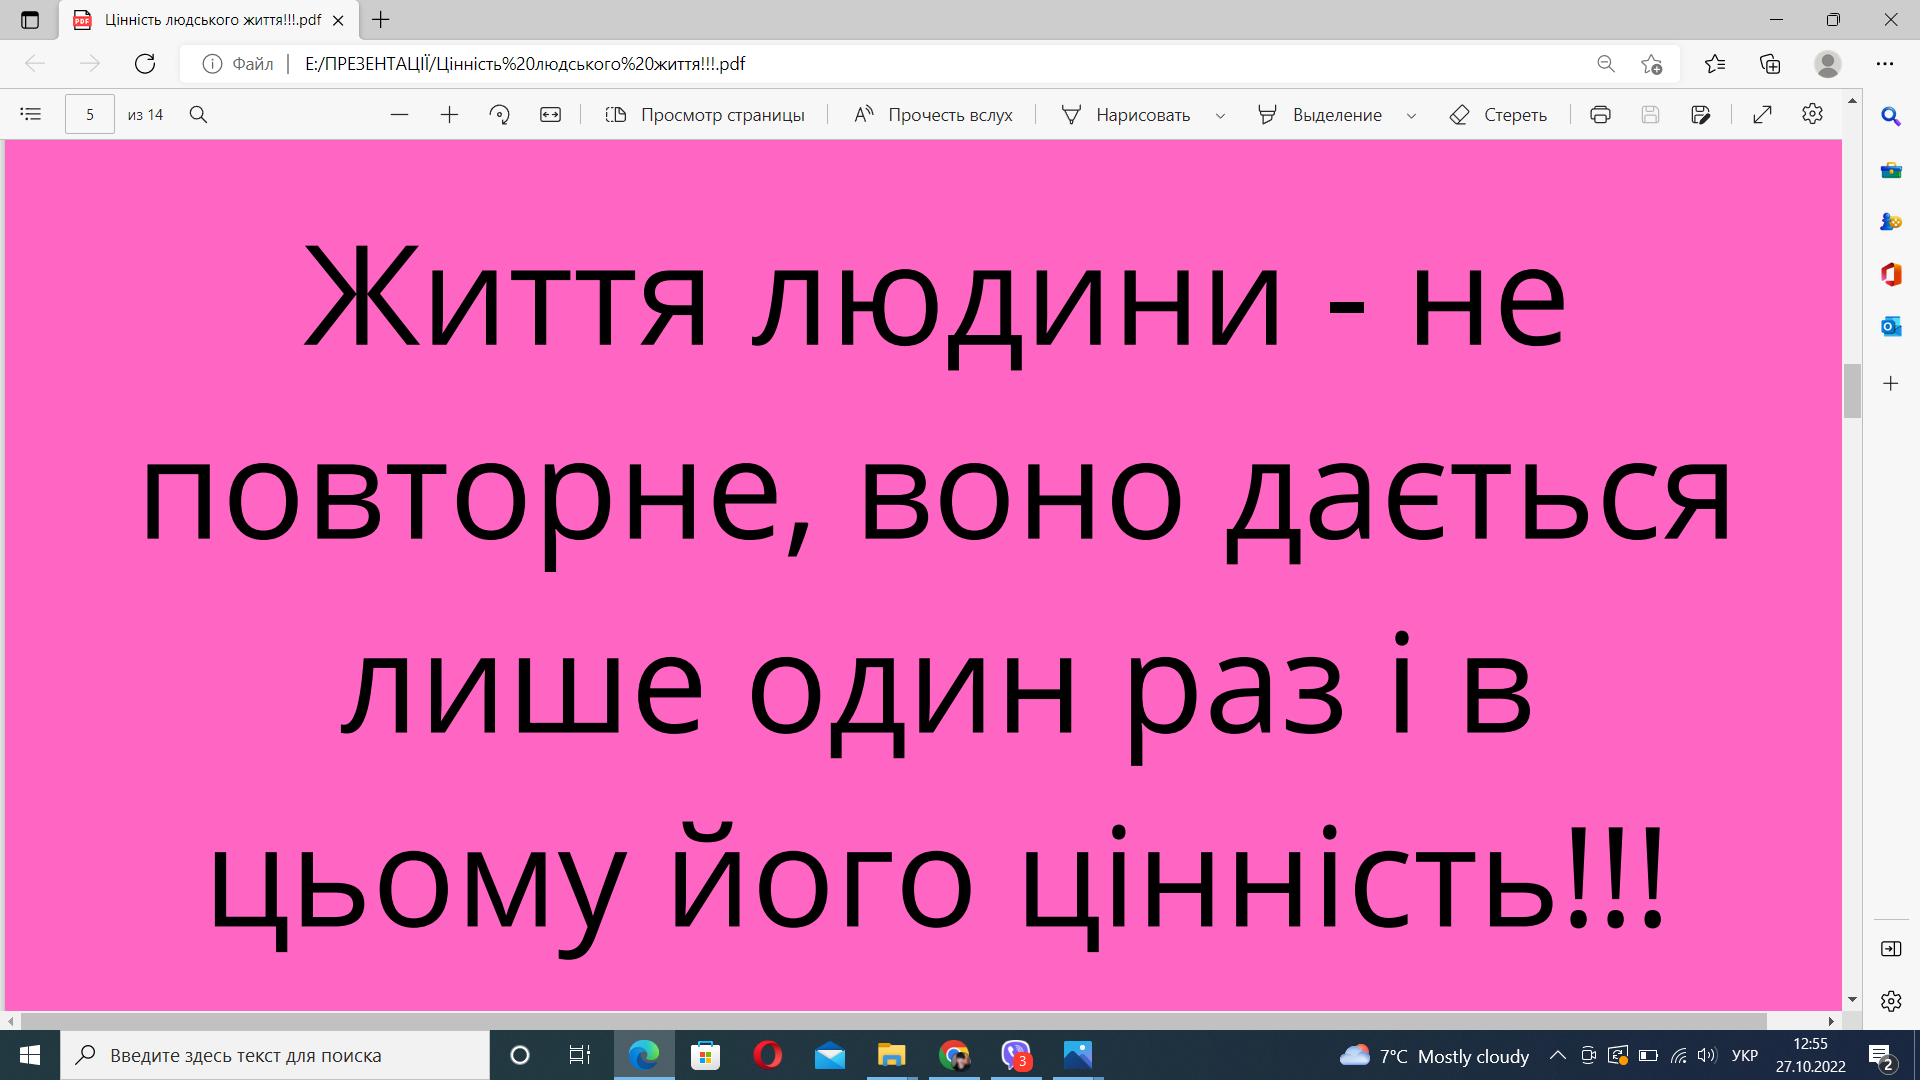Open the browser profile avatar
Image resolution: width=1920 pixels, height=1080 pixels.
click(x=1828, y=64)
